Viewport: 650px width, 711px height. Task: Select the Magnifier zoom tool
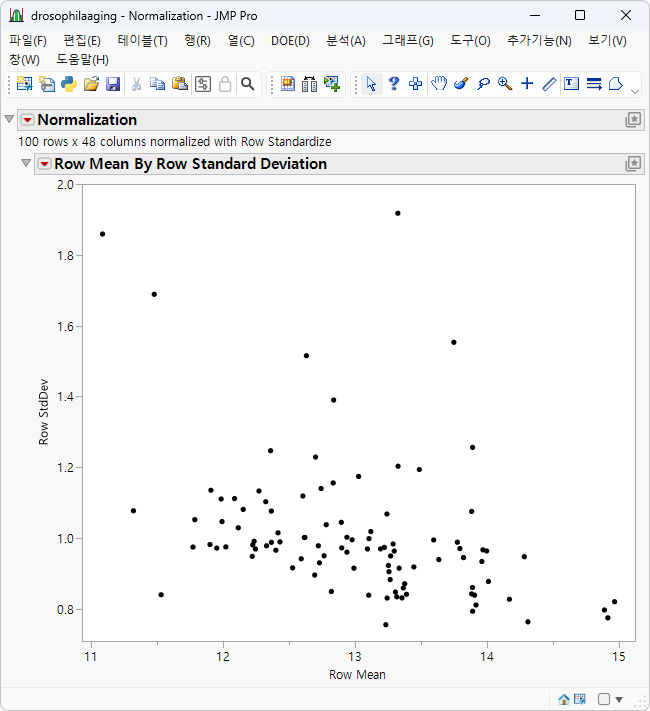click(x=505, y=84)
